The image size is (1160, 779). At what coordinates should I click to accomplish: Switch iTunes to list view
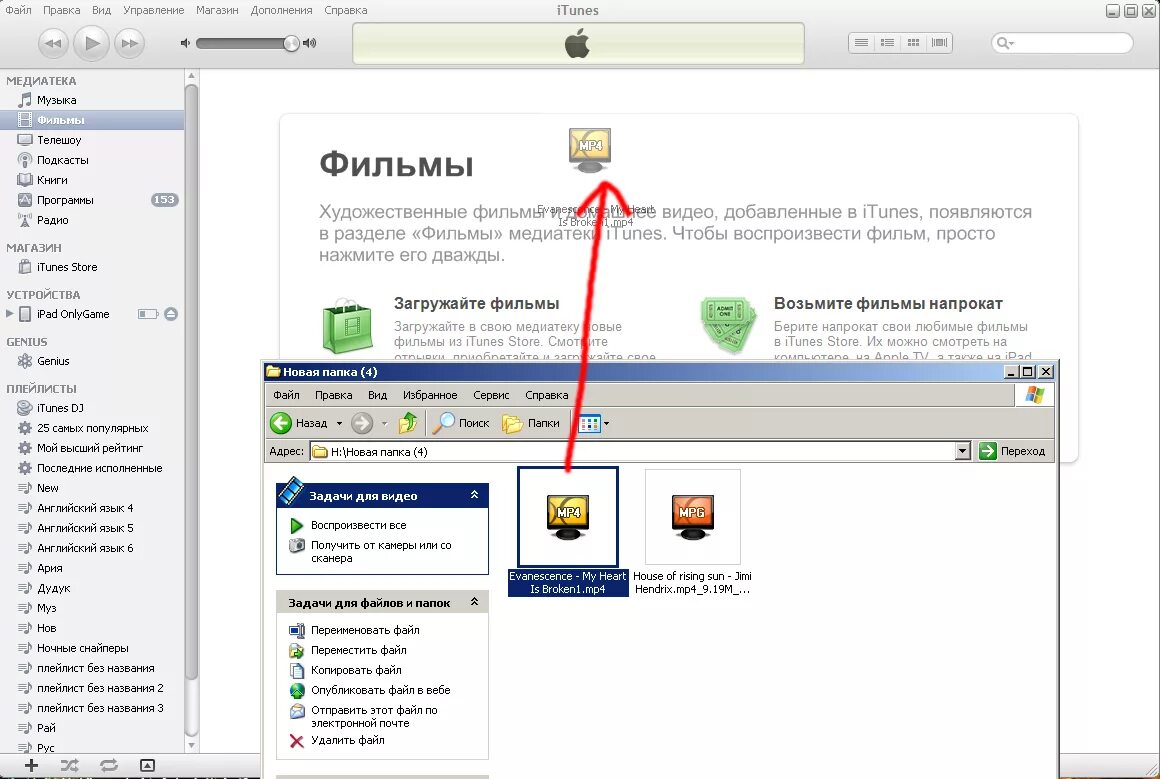(861, 43)
